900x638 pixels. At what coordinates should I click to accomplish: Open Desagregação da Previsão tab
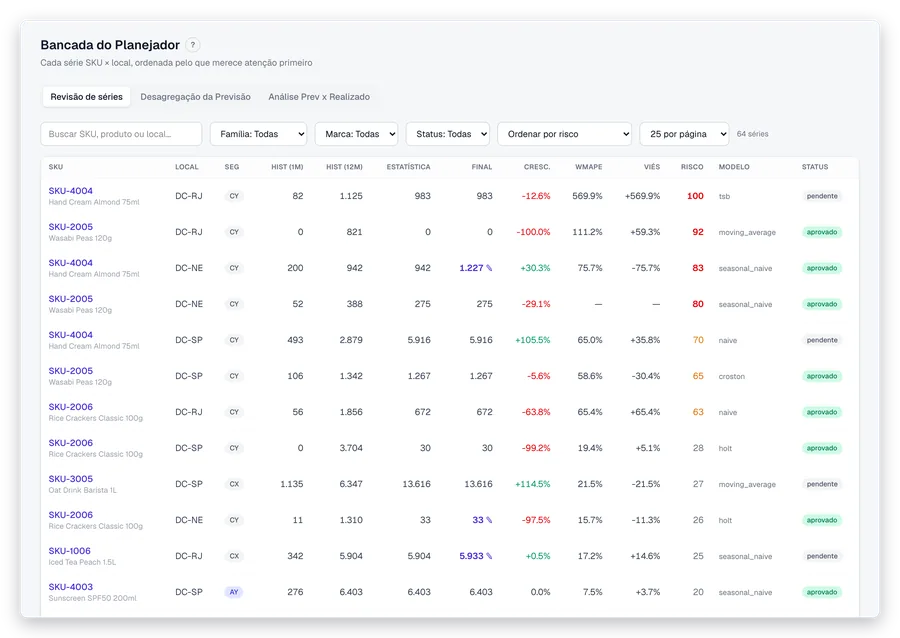click(x=195, y=97)
